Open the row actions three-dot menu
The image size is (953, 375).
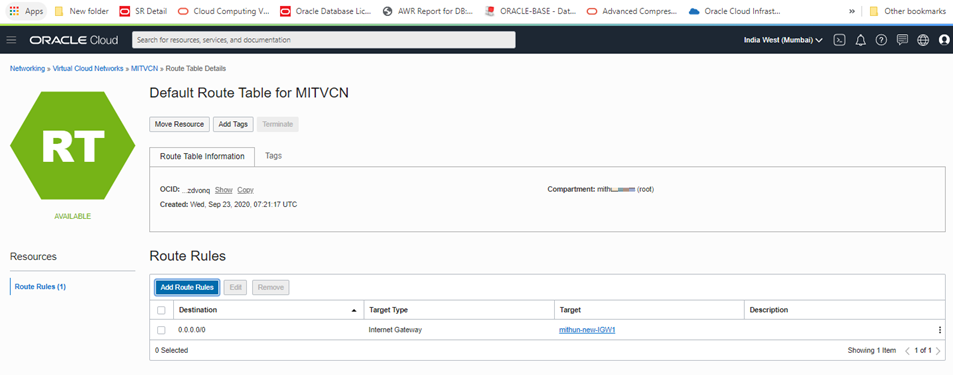[940, 330]
